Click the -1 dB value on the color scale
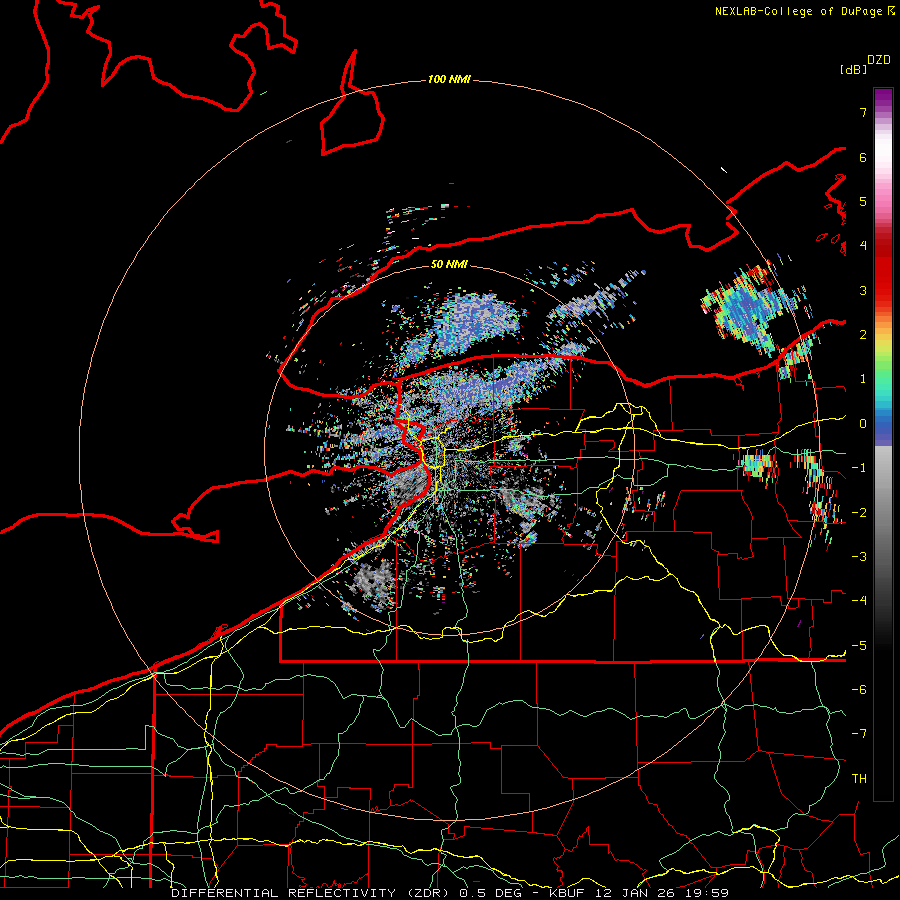 coord(859,468)
